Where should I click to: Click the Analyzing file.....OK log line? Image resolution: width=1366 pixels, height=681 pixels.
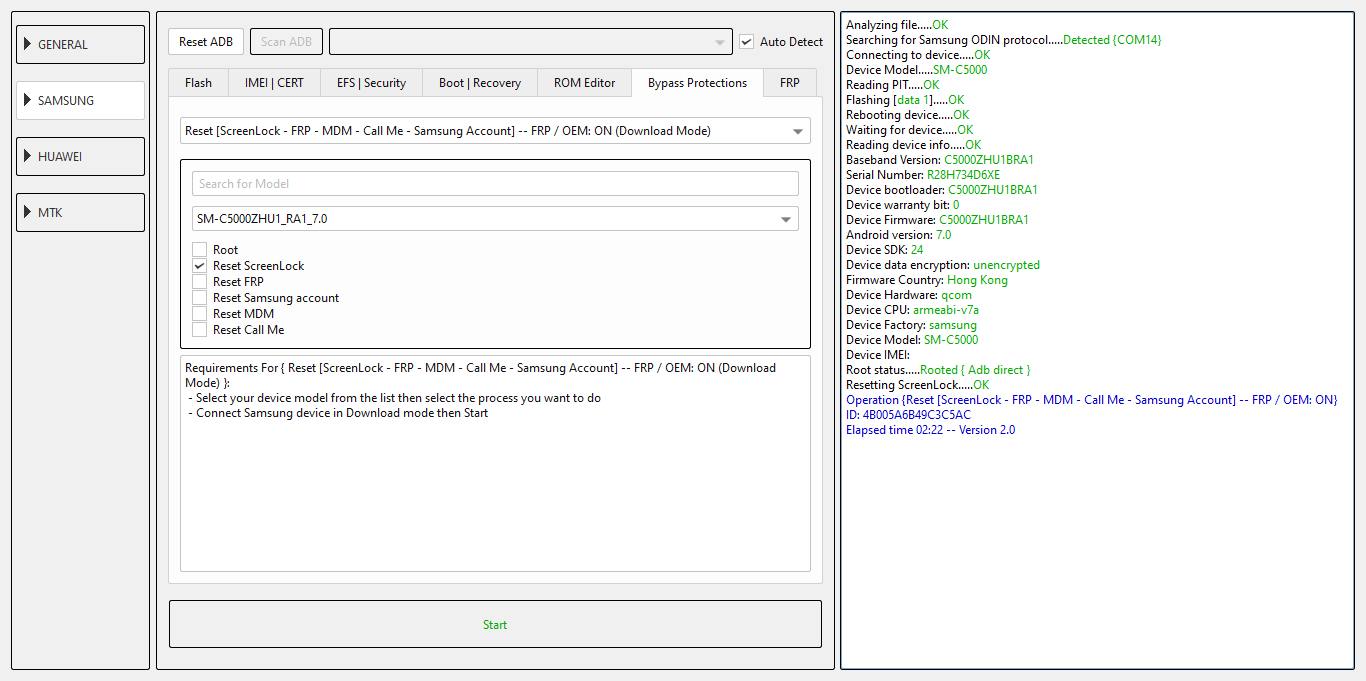pos(897,25)
